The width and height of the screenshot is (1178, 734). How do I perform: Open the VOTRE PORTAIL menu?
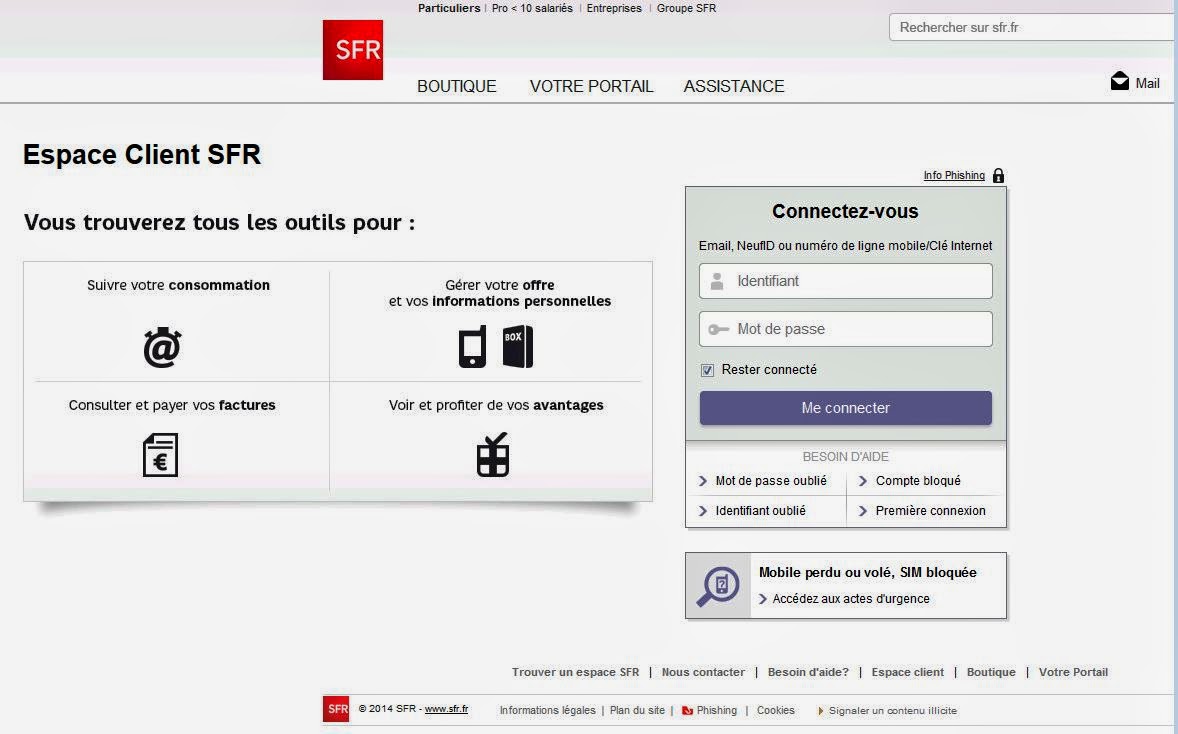tap(591, 86)
